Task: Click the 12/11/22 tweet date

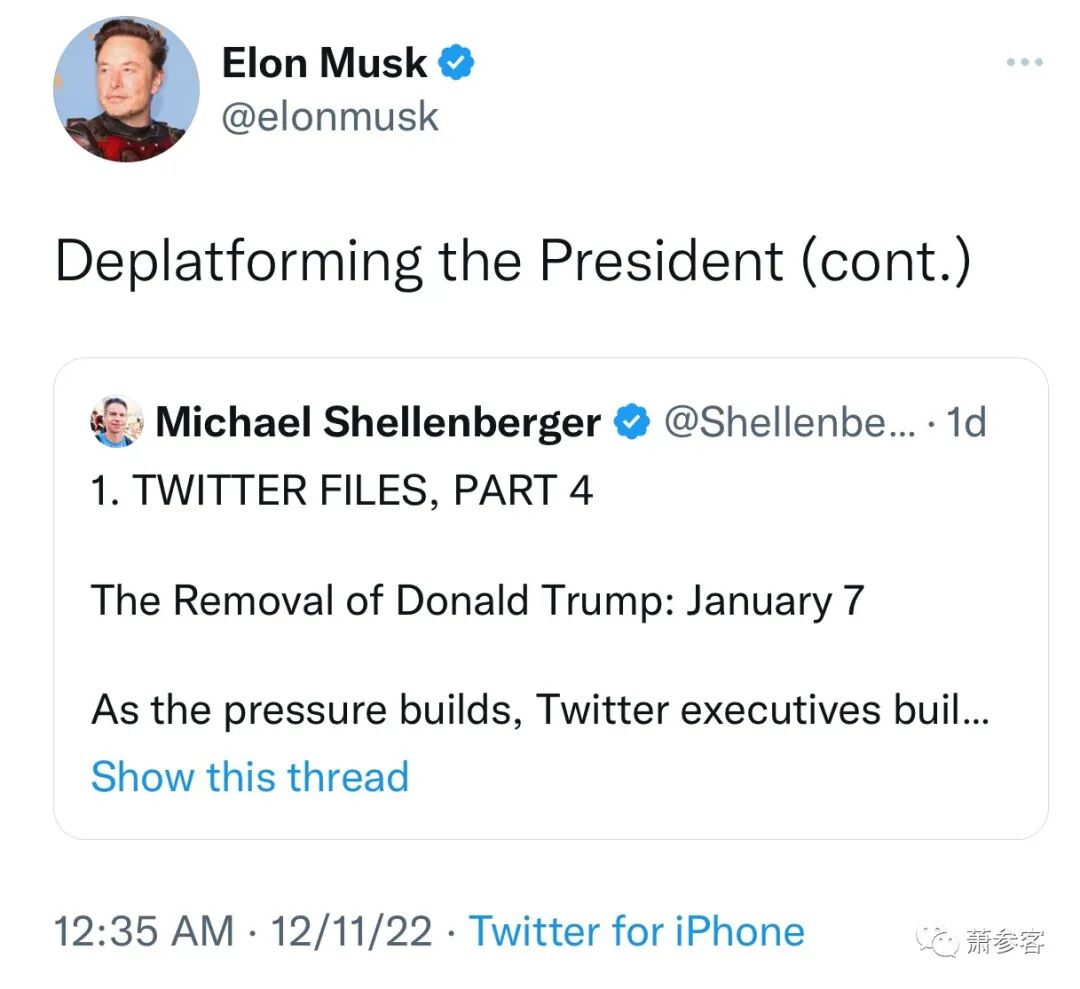Action: coord(349,931)
